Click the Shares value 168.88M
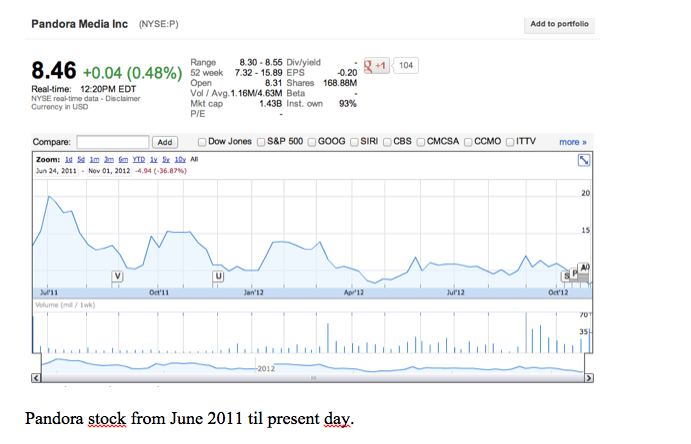The height and width of the screenshot is (444, 691). tap(340, 83)
